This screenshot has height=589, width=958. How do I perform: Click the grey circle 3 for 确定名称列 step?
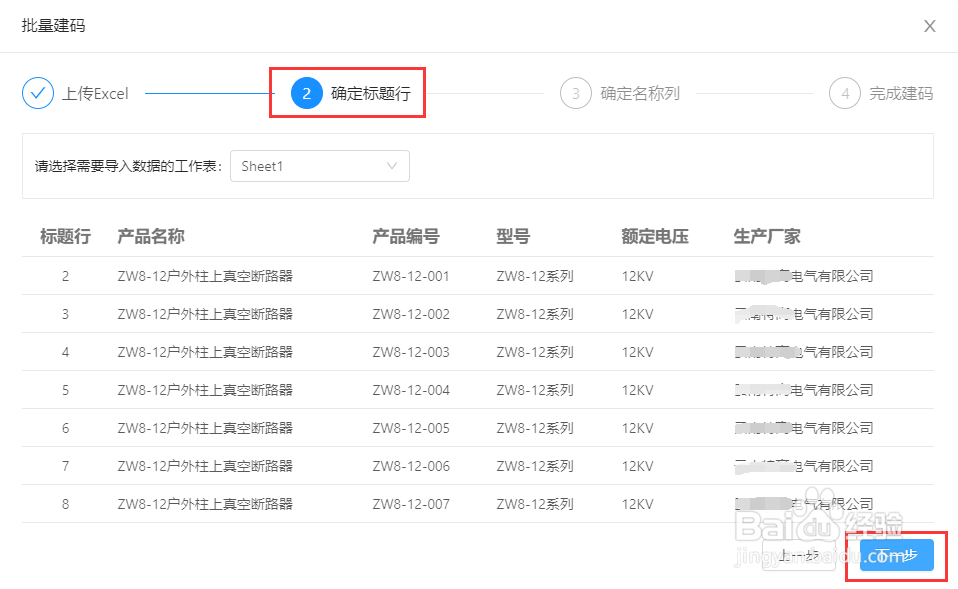575,92
